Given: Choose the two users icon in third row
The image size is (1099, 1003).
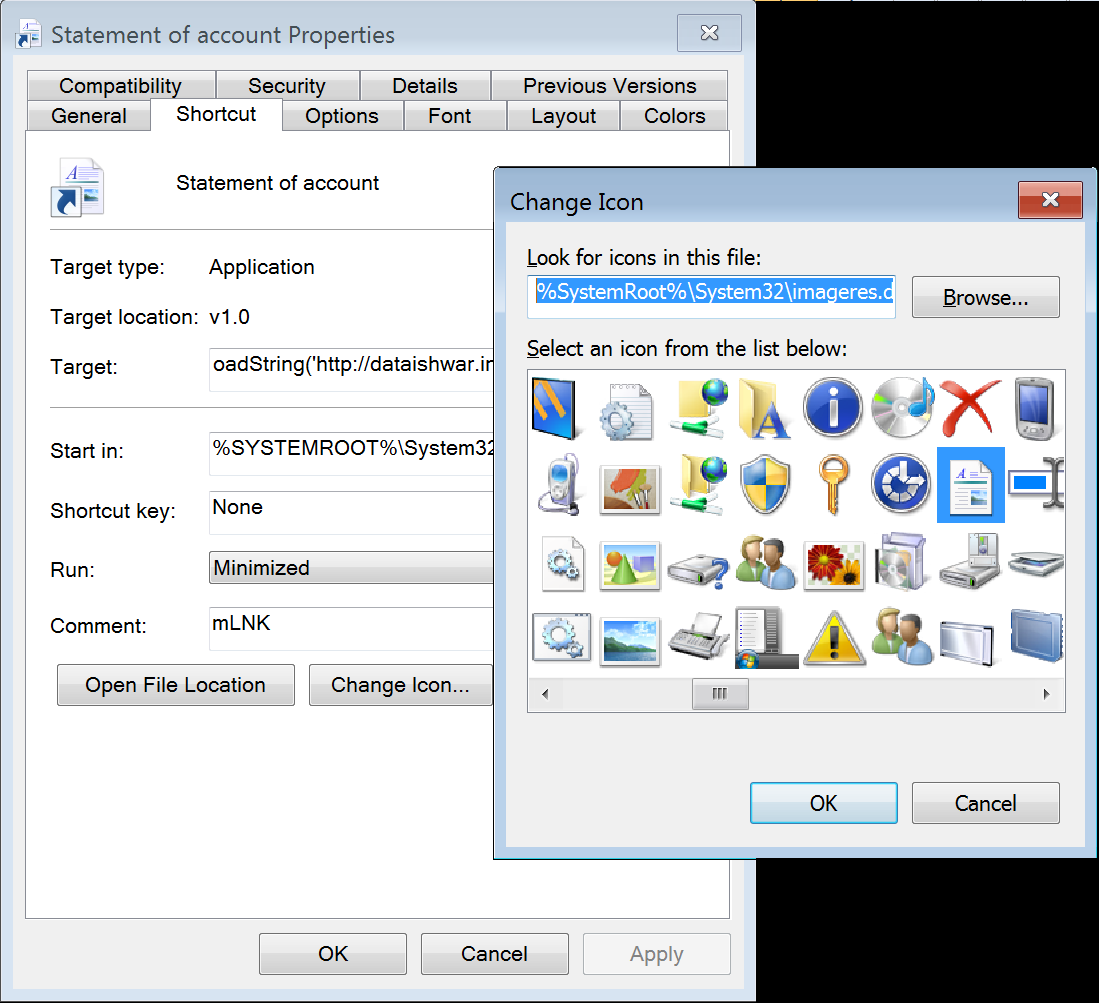Looking at the screenshot, I should [x=765, y=561].
